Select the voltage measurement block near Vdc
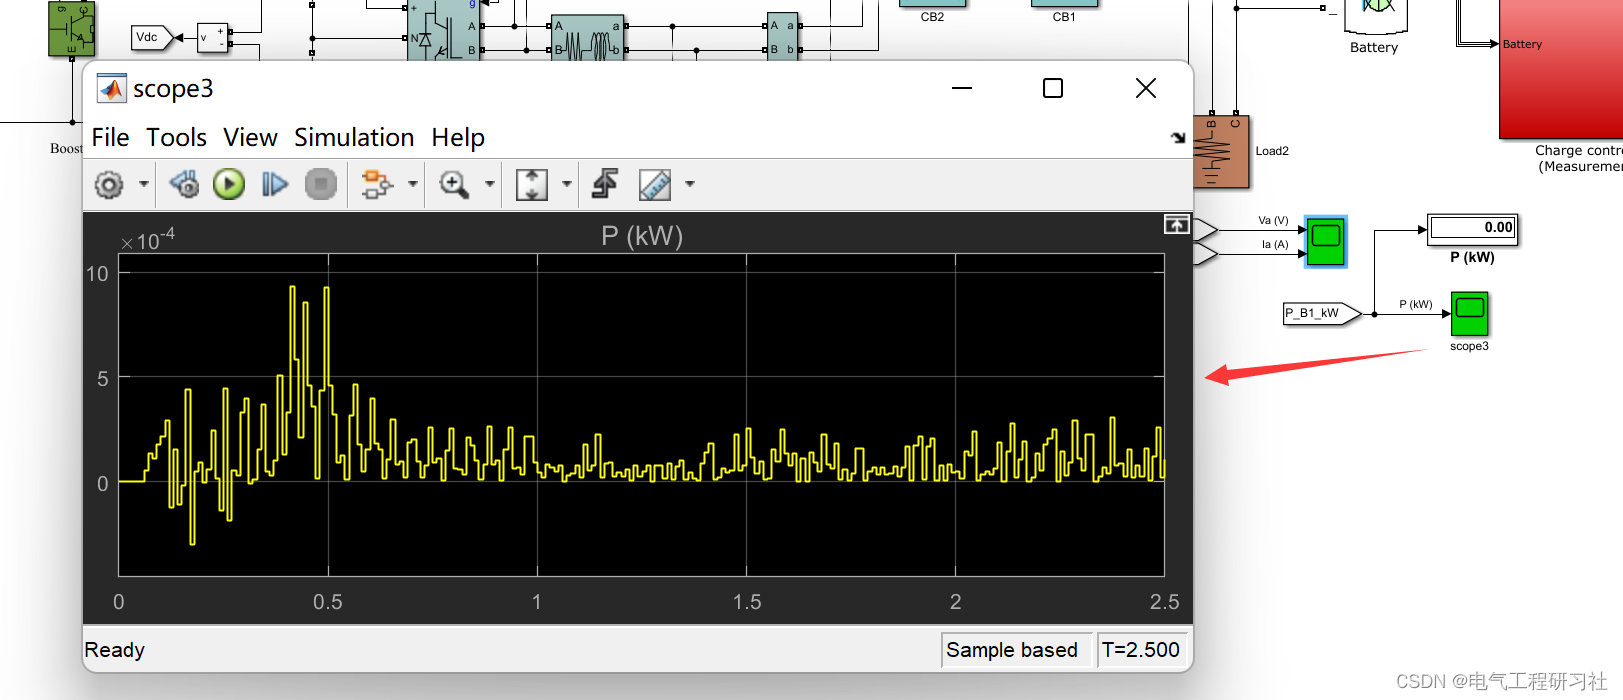The height and width of the screenshot is (700, 1623). [213, 38]
